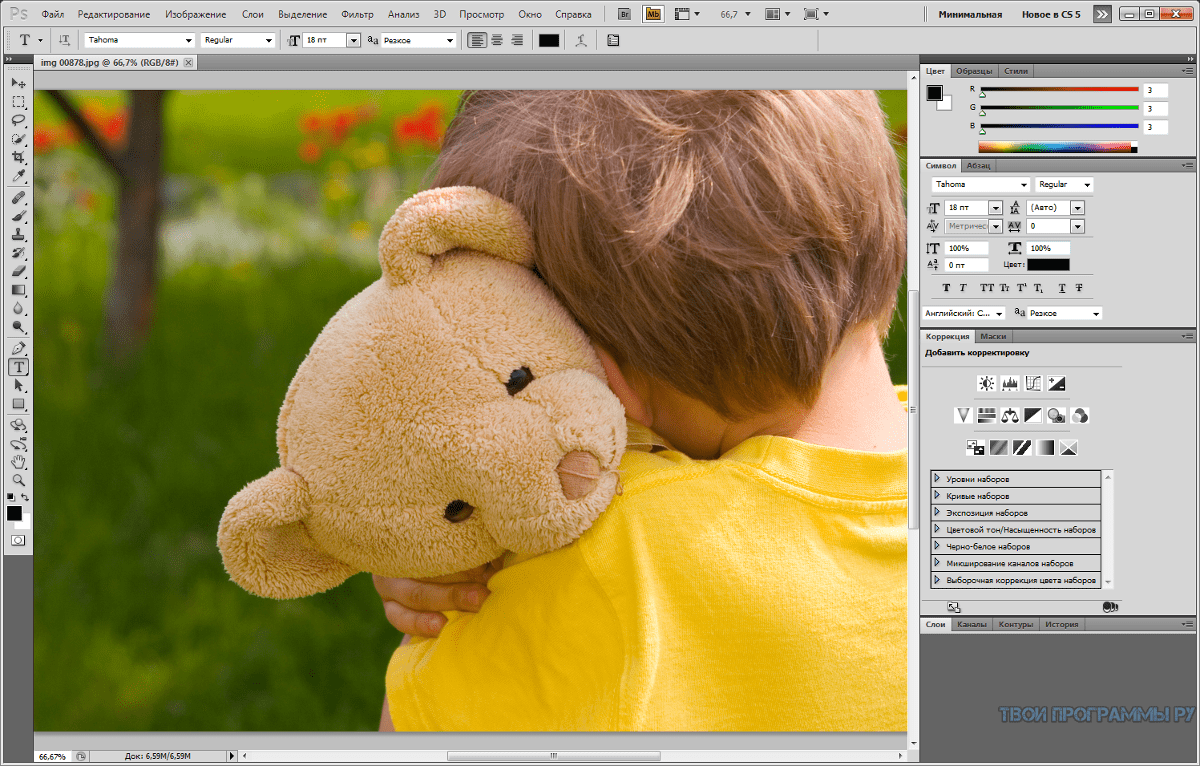Toggle Quick Mask mode
This screenshot has width=1200, height=766.
coord(18,540)
